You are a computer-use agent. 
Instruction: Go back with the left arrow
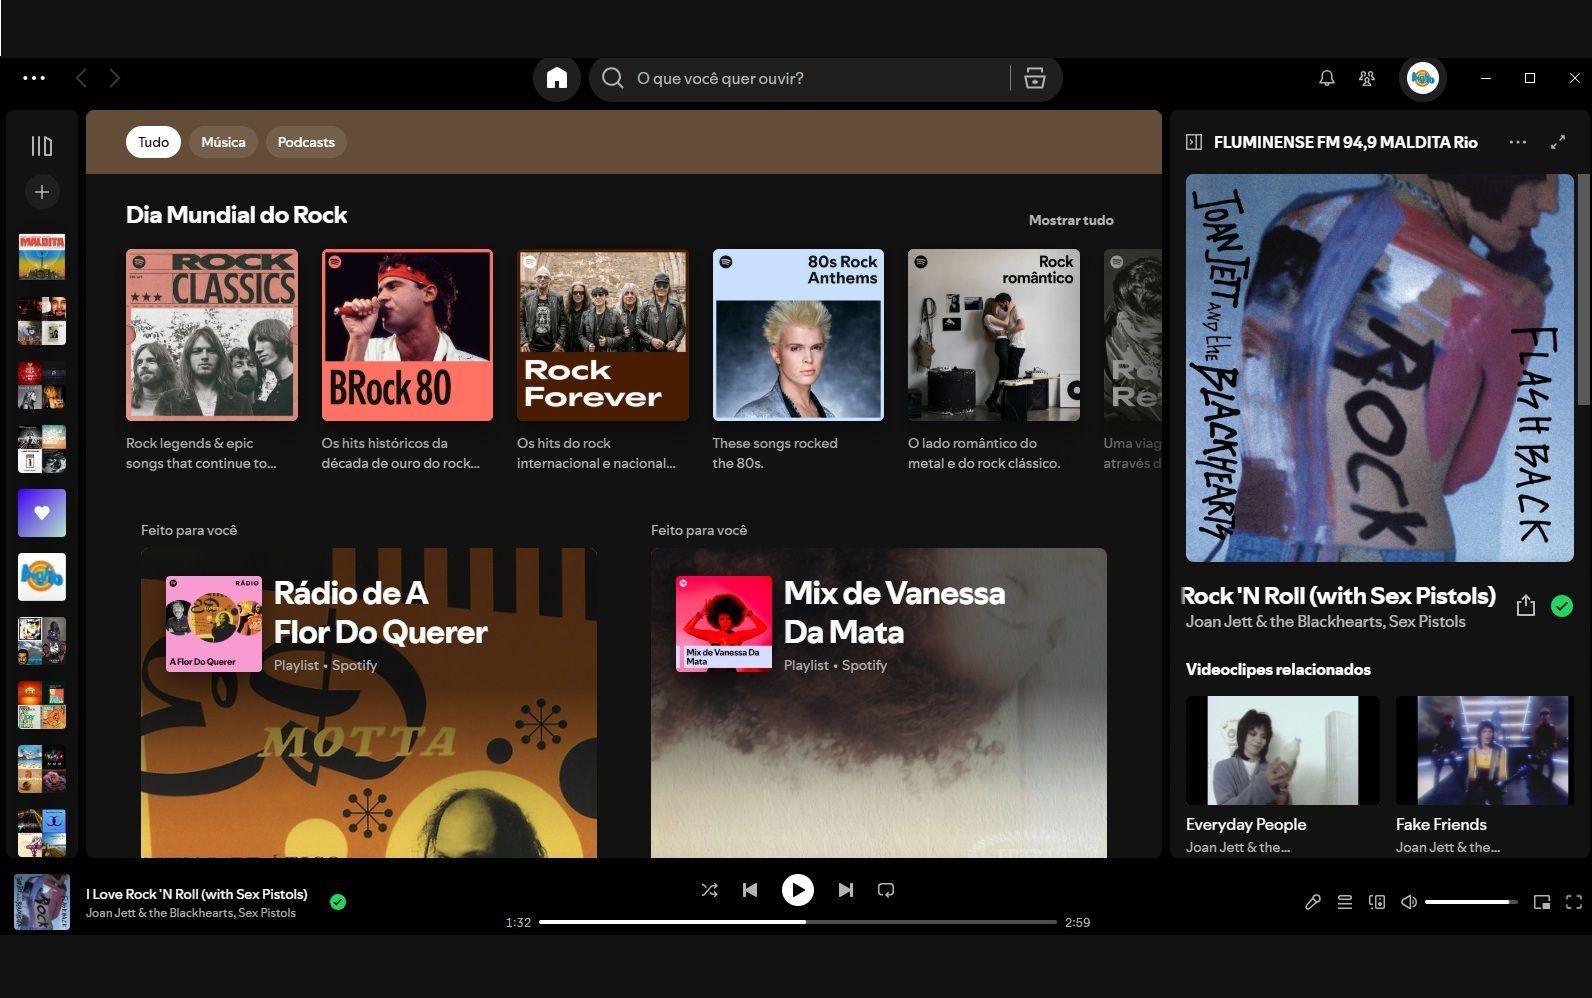[81, 78]
